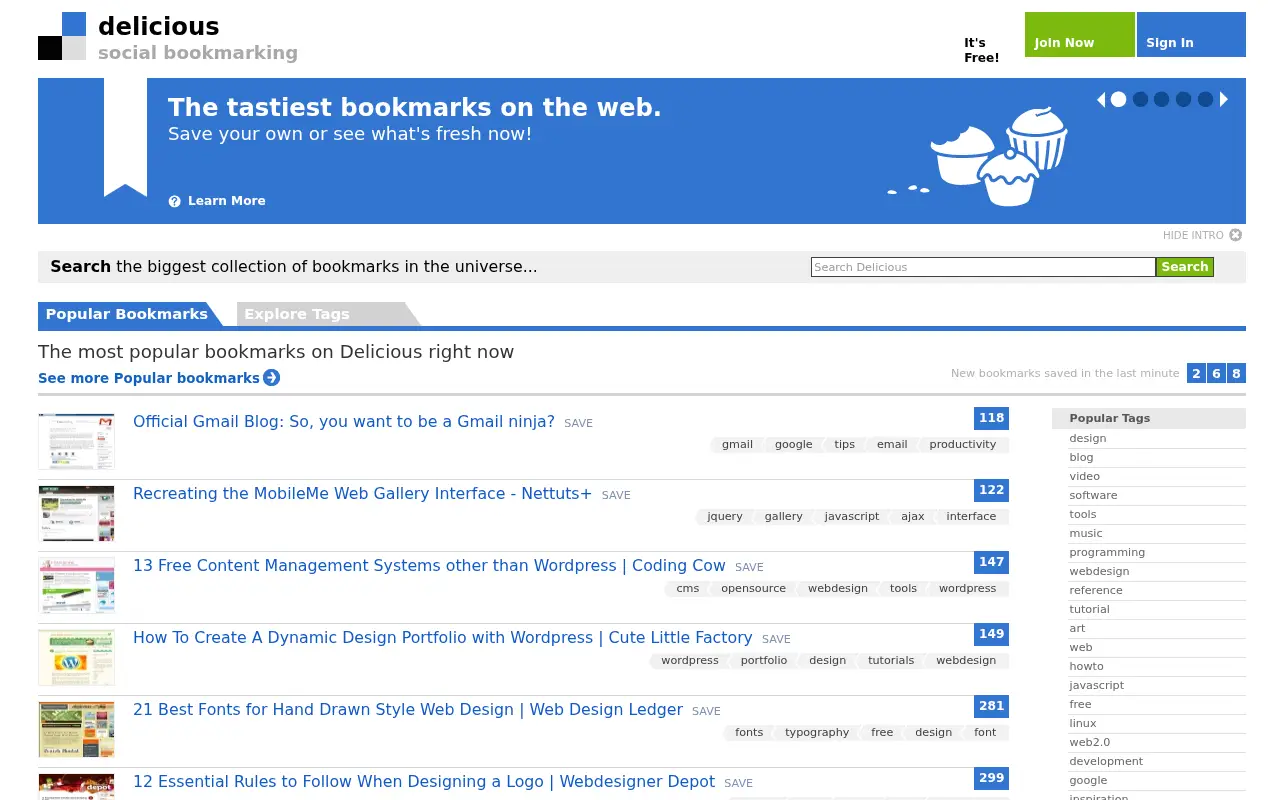
Task: Click the green Search button
Action: point(1185,267)
